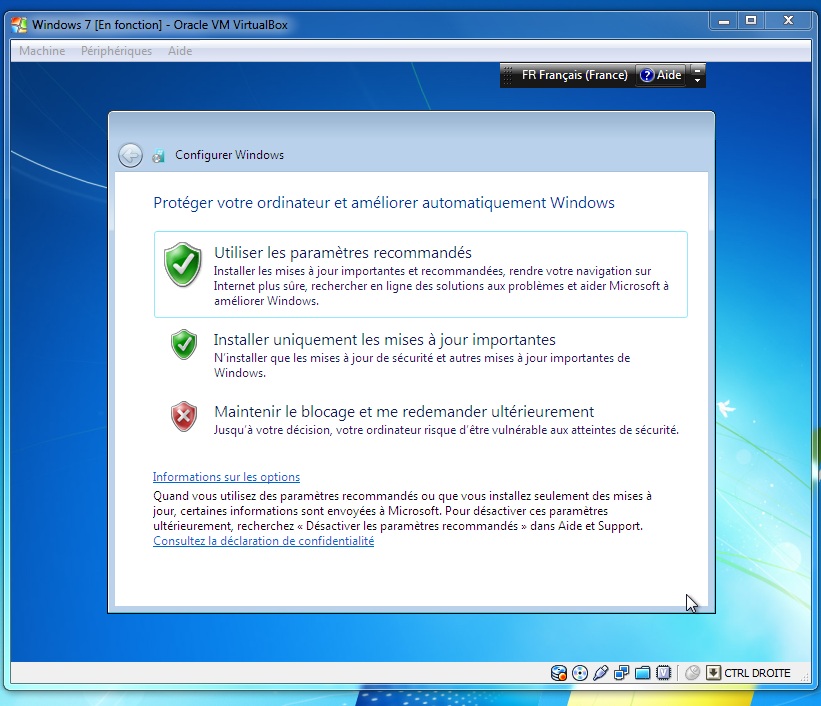Open the Aide menu in VirtualBox
Image resolution: width=821 pixels, height=706 pixels.
[x=180, y=51]
